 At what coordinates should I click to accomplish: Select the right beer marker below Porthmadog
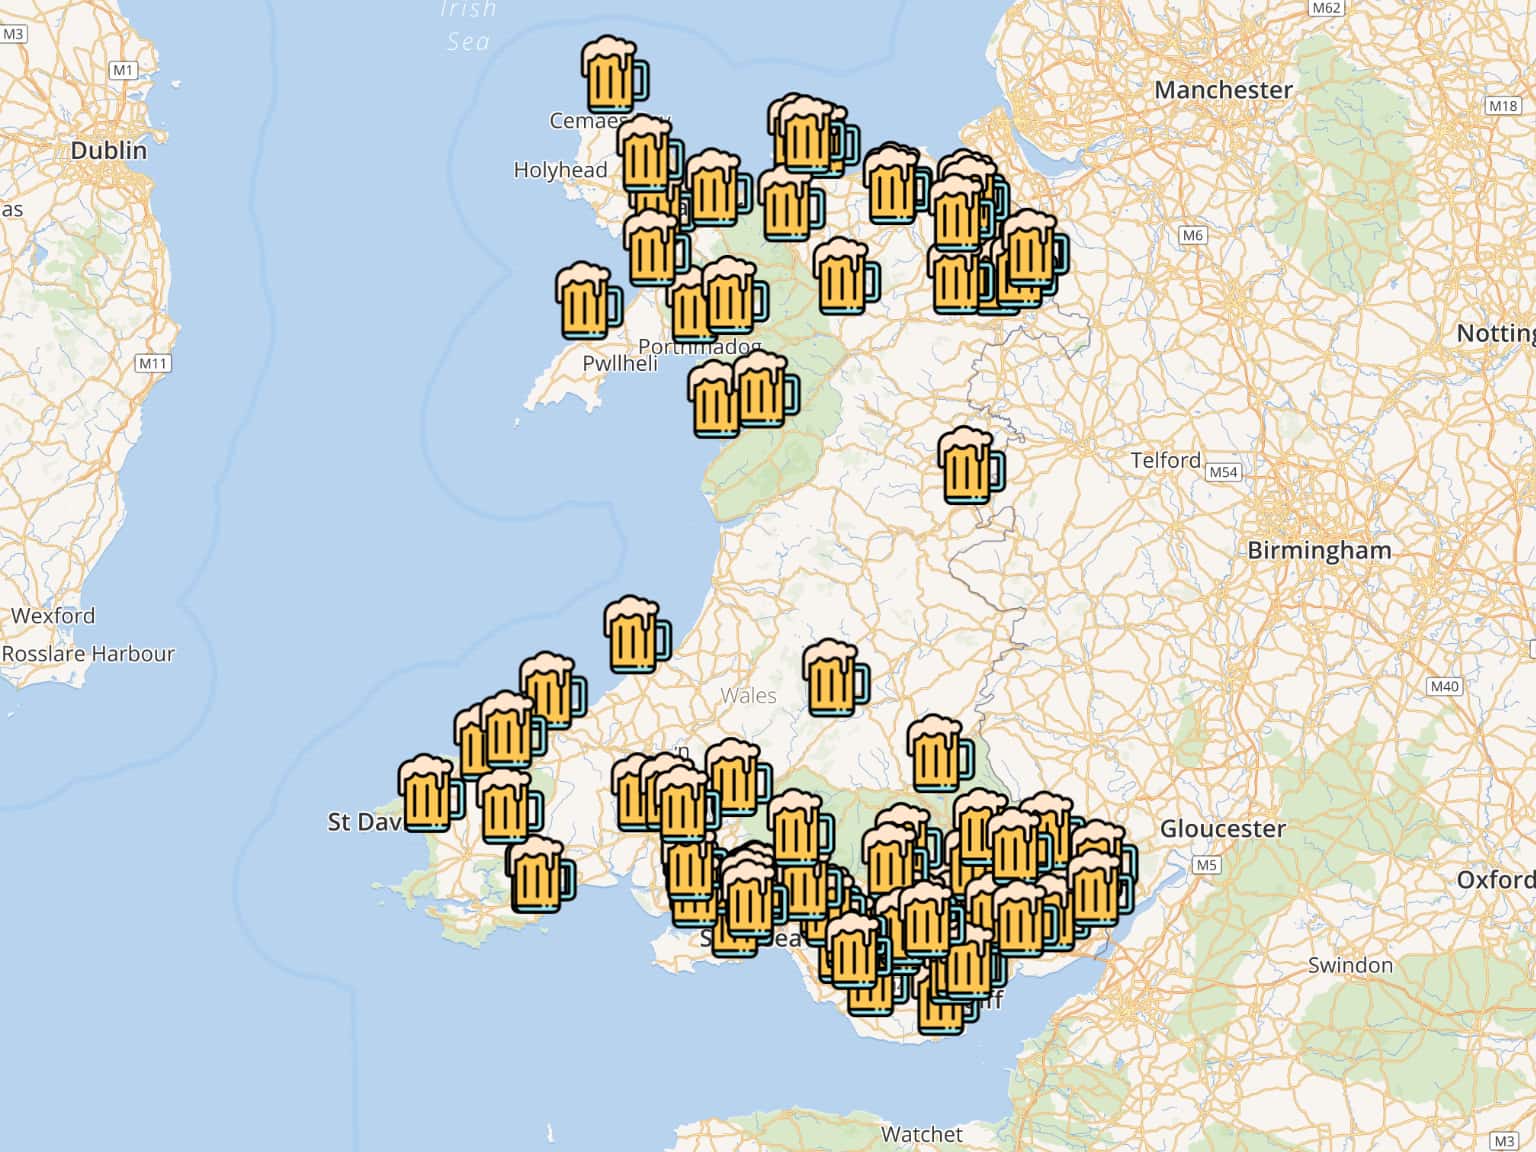pyautogui.click(x=764, y=389)
